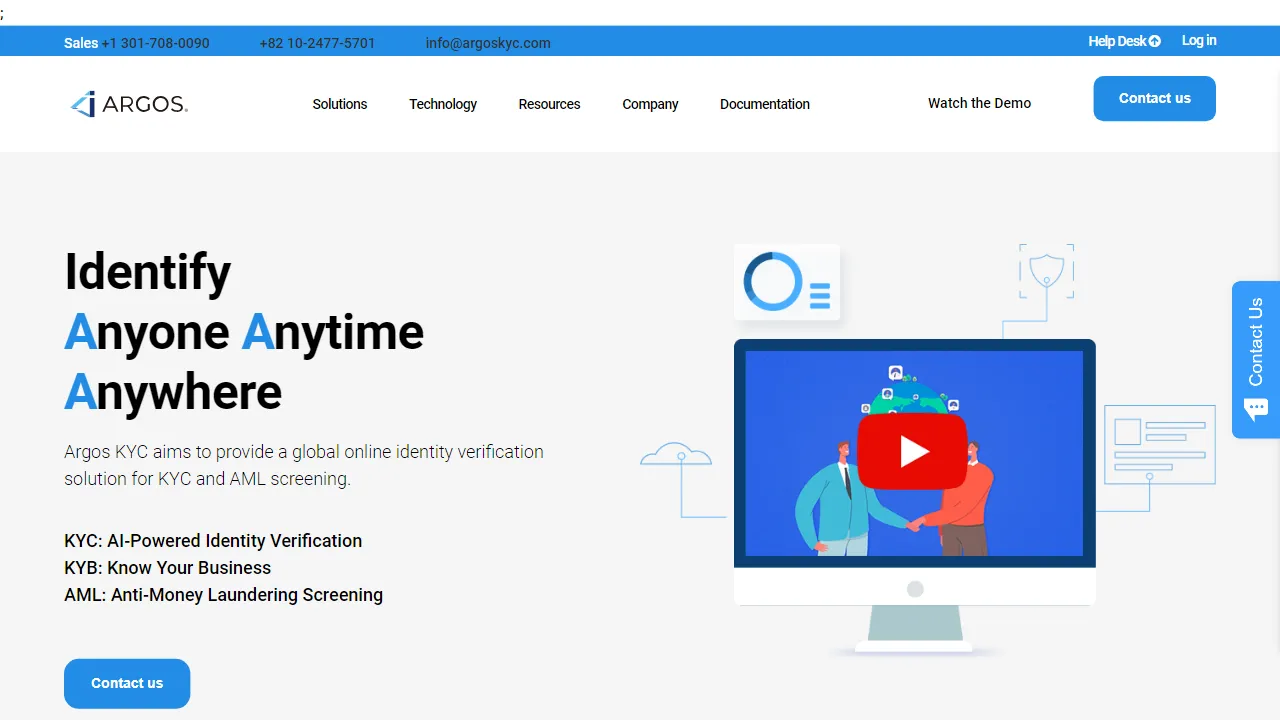Click the Log in link
The height and width of the screenshot is (720, 1280).
pos(1199,41)
